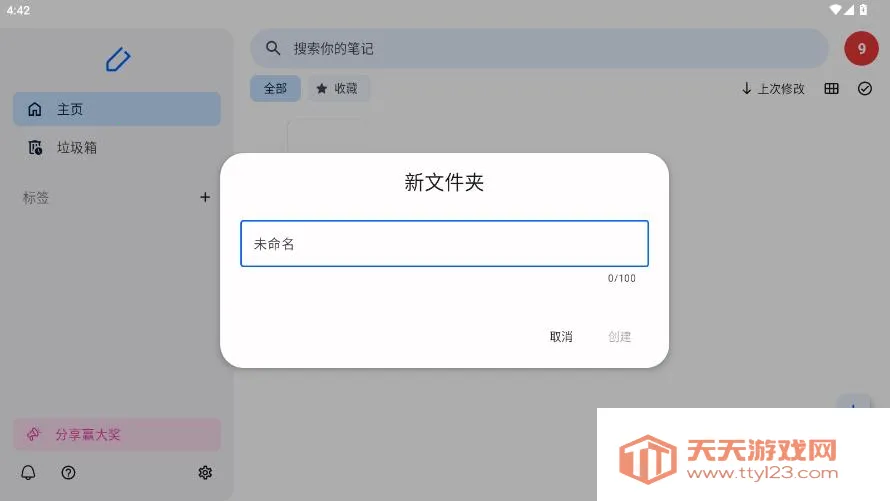Focus the 搜索你的笔记 search field
Viewport: 890px width, 501px height.
pyautogui.click(x=539, y=48)
